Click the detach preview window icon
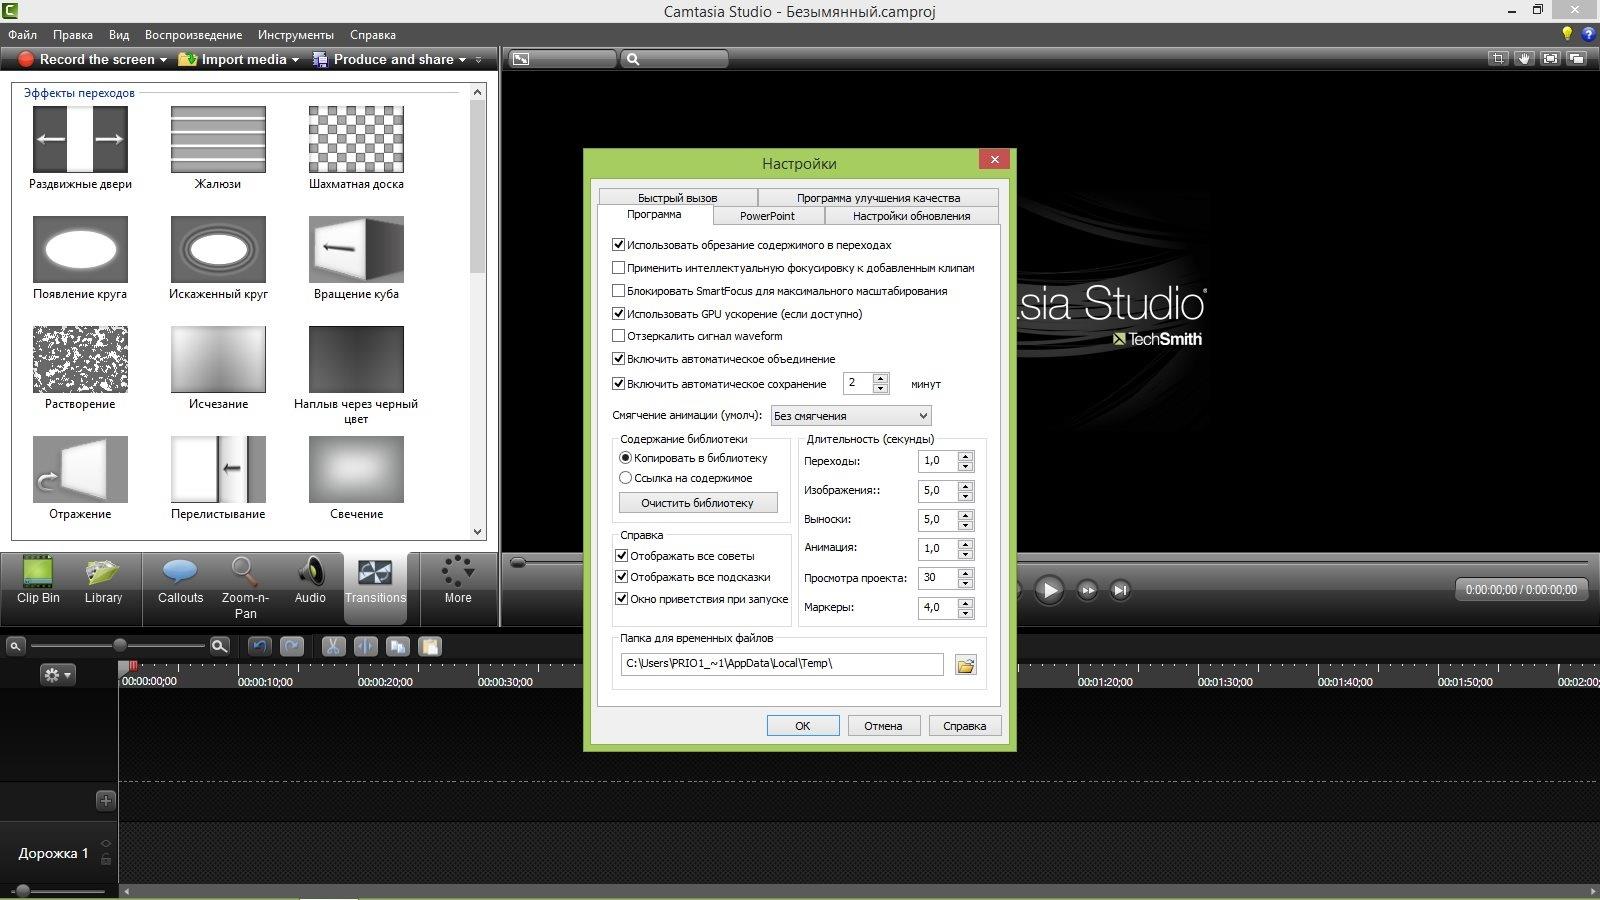Viewport: 1600px width, 900px height. pyautogui.click(x=1577, y=59)
